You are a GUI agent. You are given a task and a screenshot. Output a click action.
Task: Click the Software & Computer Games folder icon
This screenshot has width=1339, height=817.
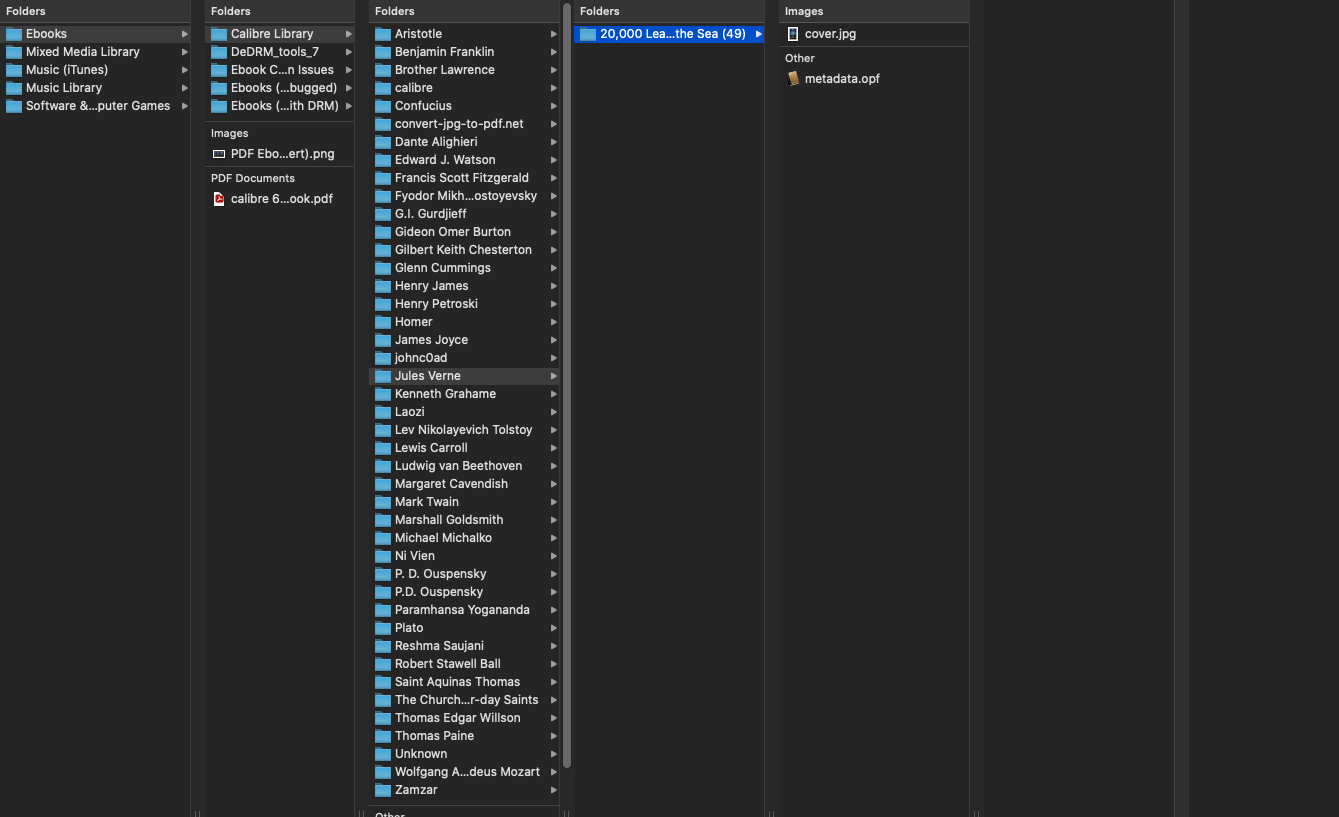coord(14,106)
